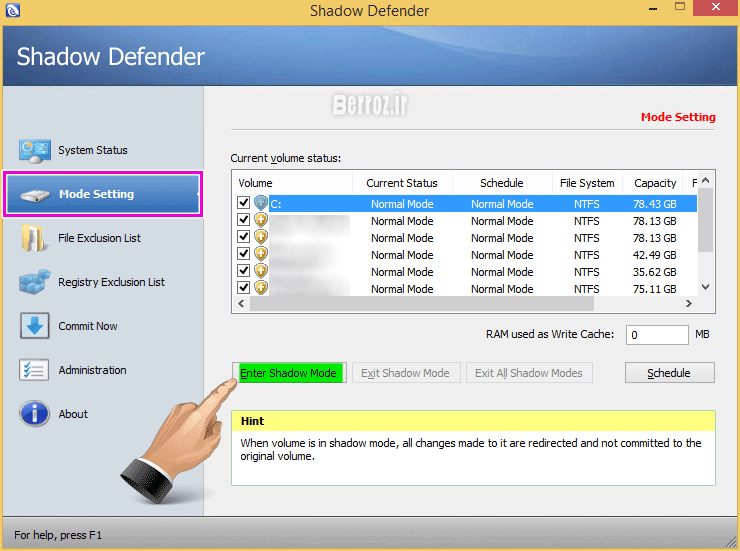Open File Exclusion List section

pyautogui.click(x=99, y=238)
